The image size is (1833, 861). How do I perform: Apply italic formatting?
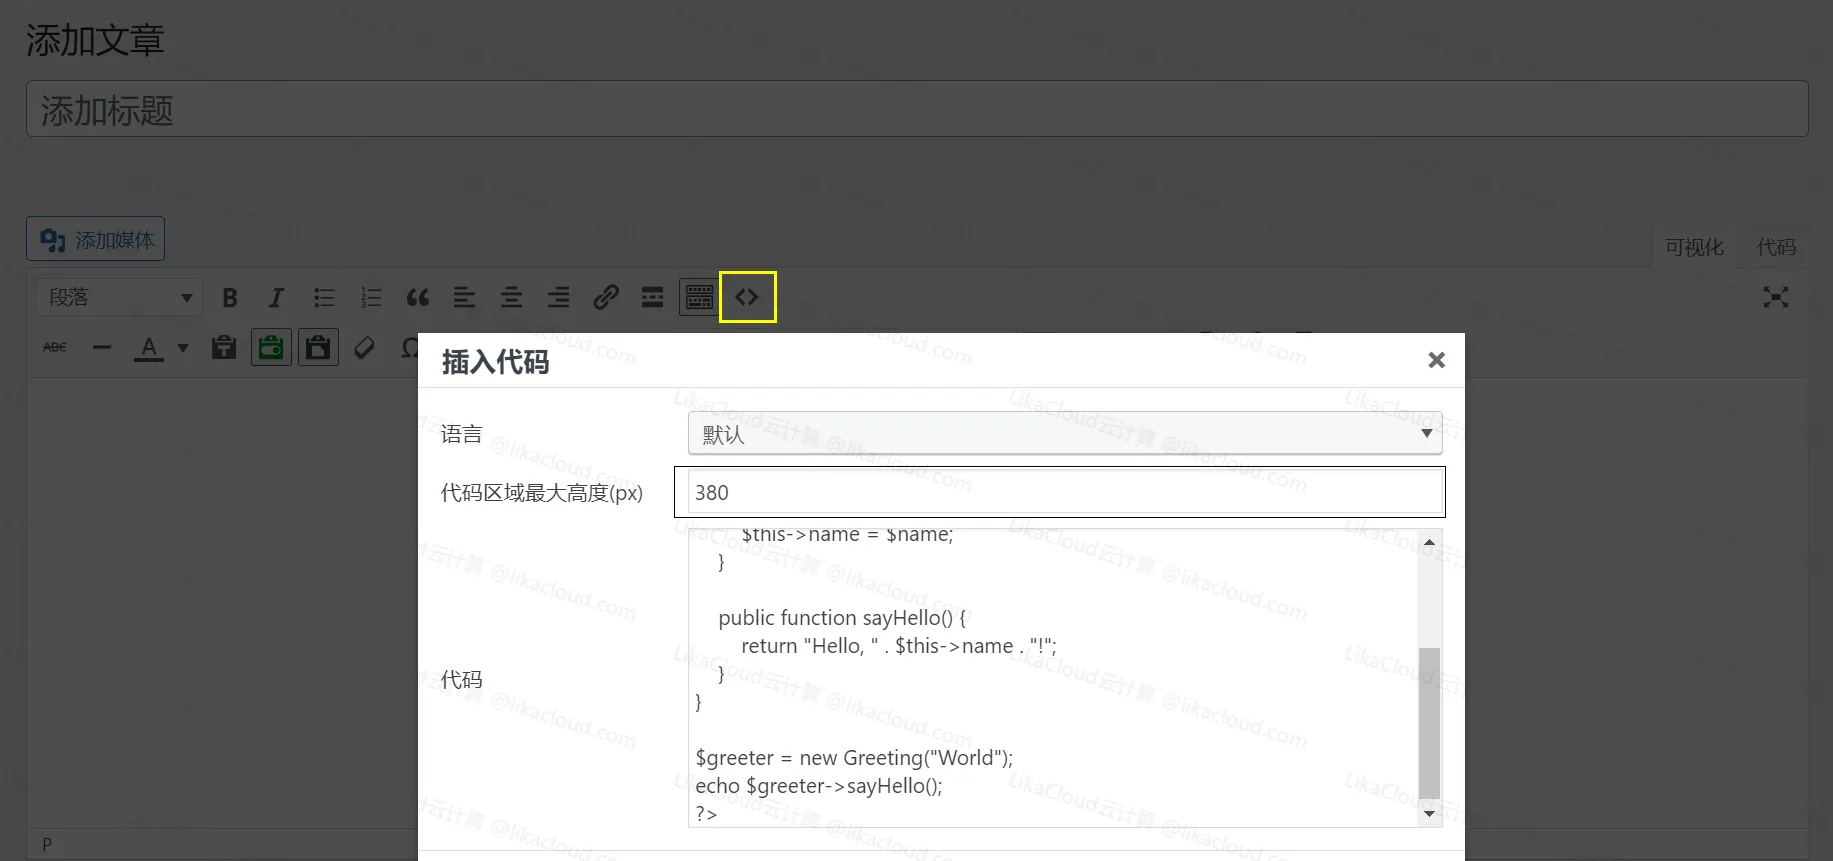point(276,297)
